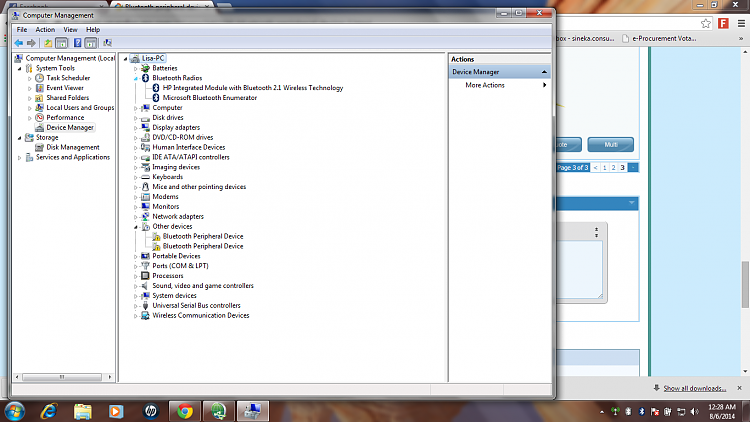This screenshot has height=422, width=750.
Task: Select the Imaging devices category
Action: 176,167
